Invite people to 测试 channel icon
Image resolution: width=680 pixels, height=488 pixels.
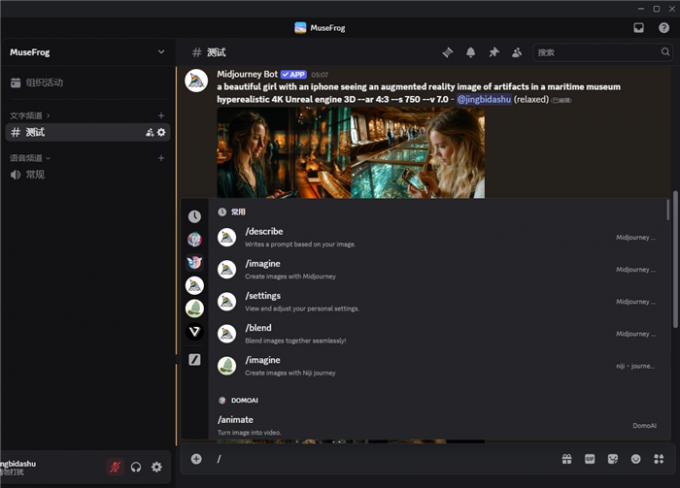(x=150, y=132)
